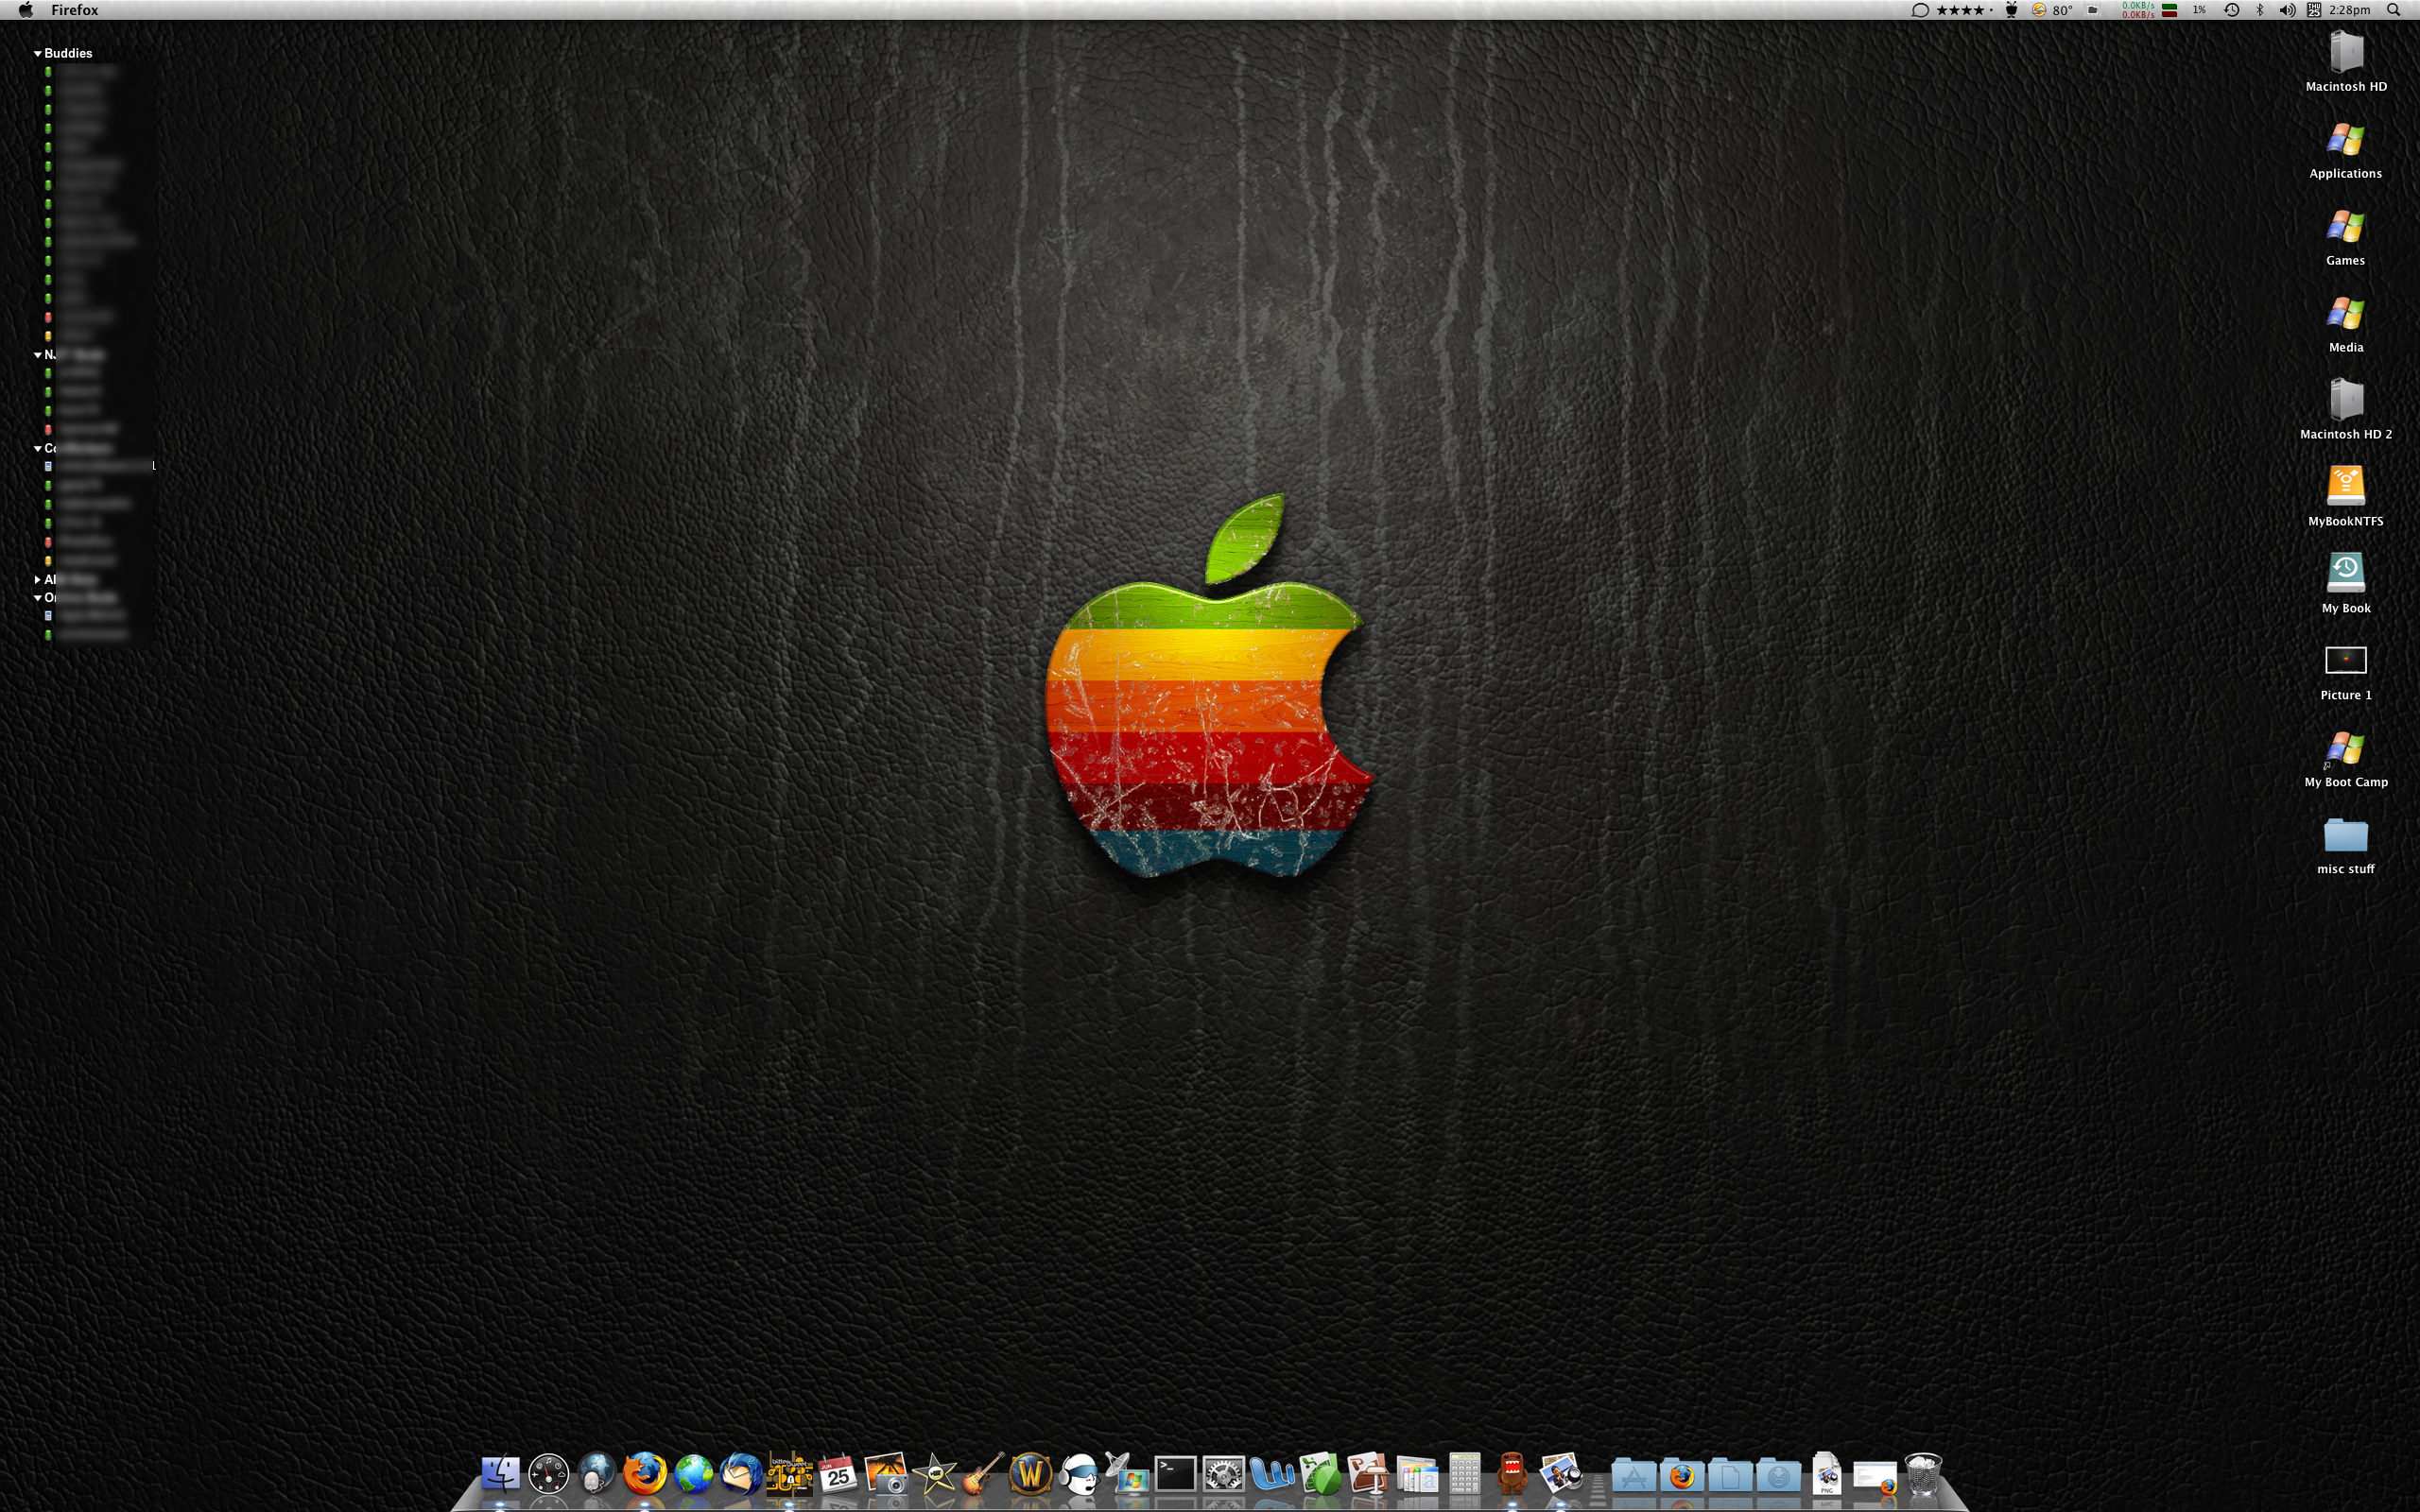Screen dimensions: 2420x1512
Task: Select the misc stuff folder on desktop
Action: point(2345,836)
